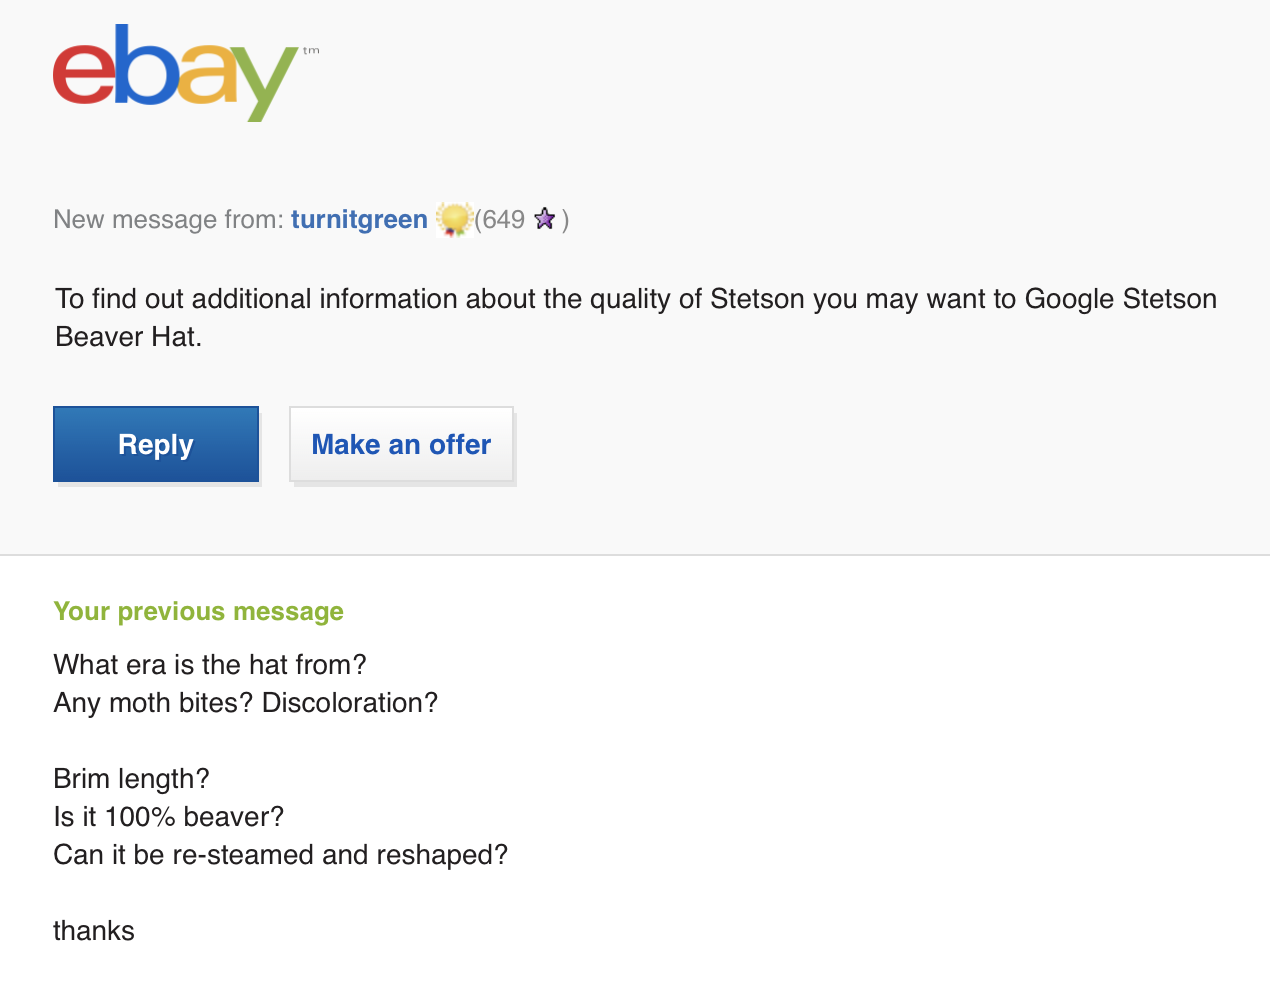Click the 649 feedback score

pos(504,219)
